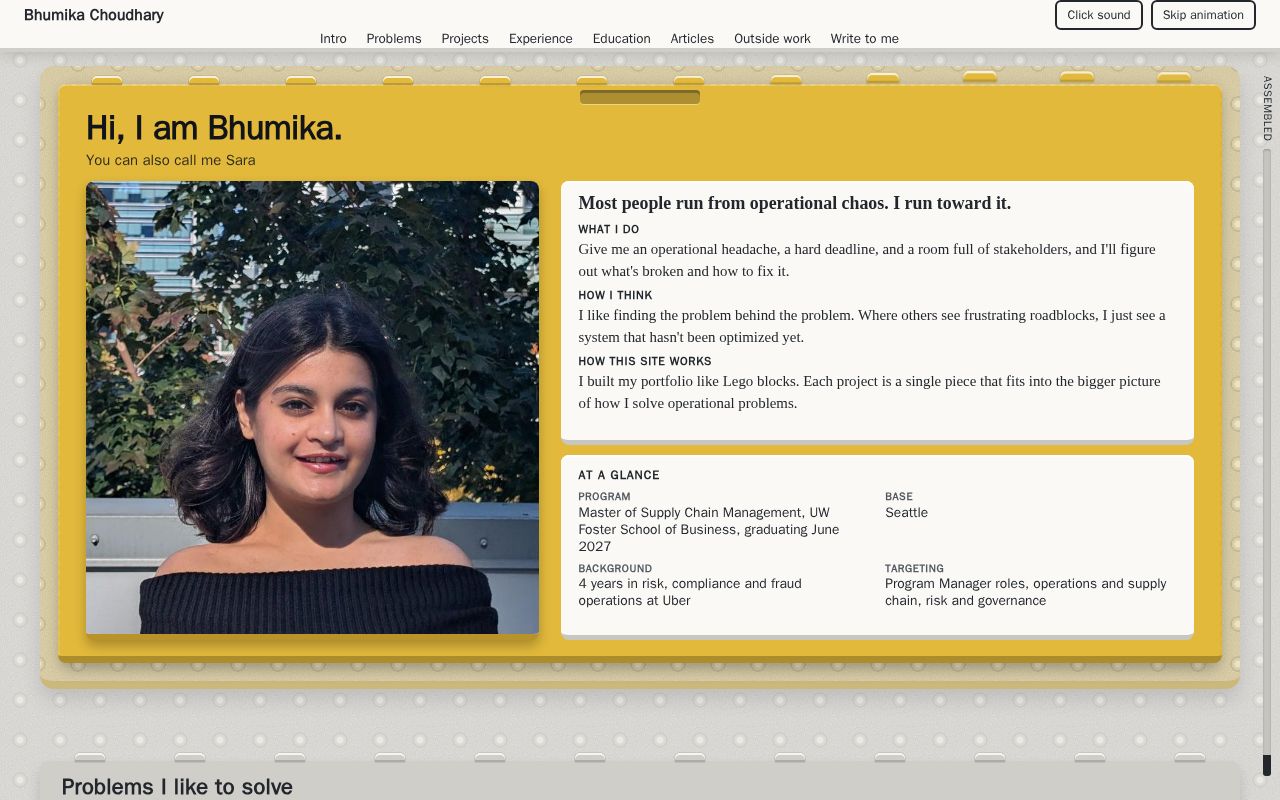Click the 'HOW I THINK' label

coord(615,295)
